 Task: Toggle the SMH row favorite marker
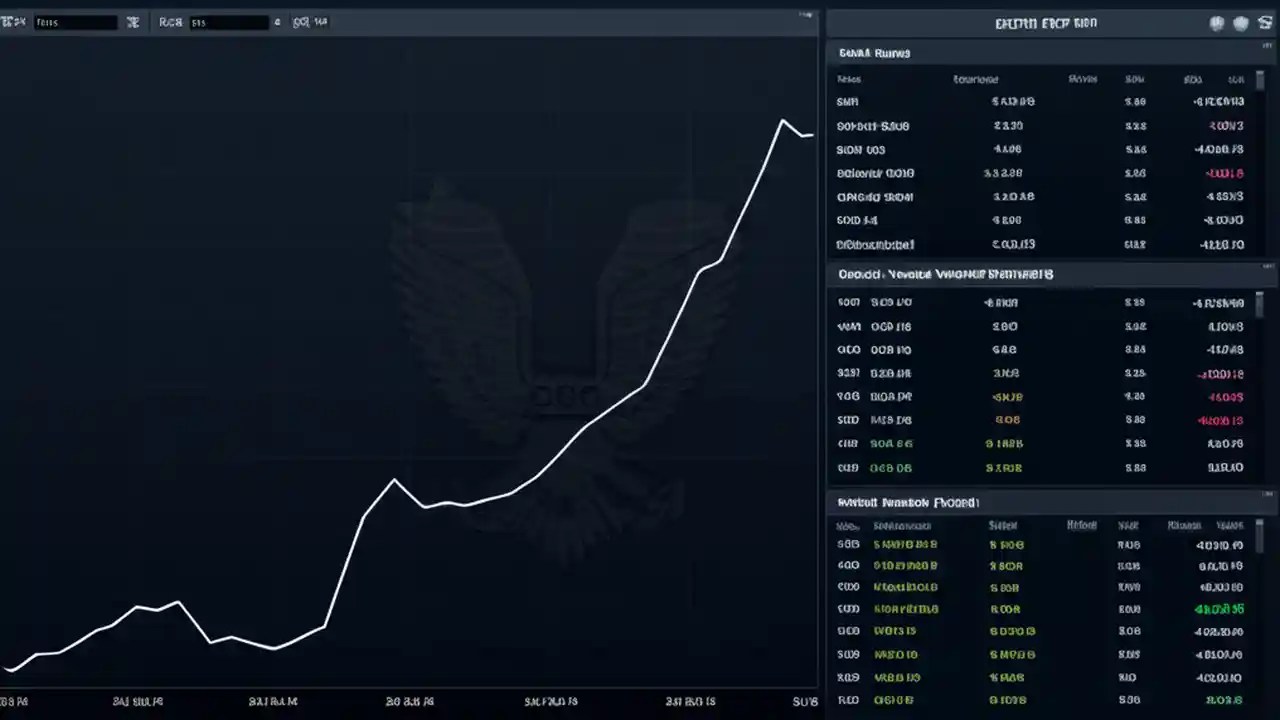pyautogui.click(x=847, y=101)
